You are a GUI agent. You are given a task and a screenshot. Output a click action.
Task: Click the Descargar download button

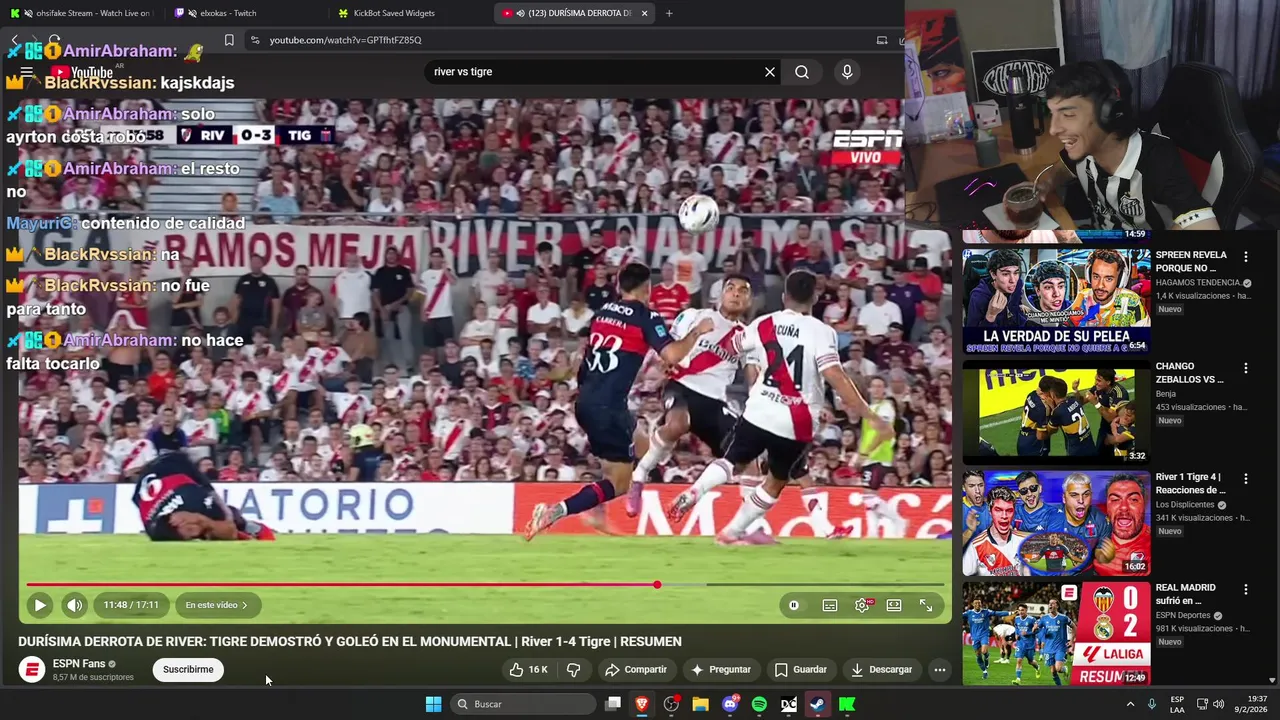pos(881,669)
